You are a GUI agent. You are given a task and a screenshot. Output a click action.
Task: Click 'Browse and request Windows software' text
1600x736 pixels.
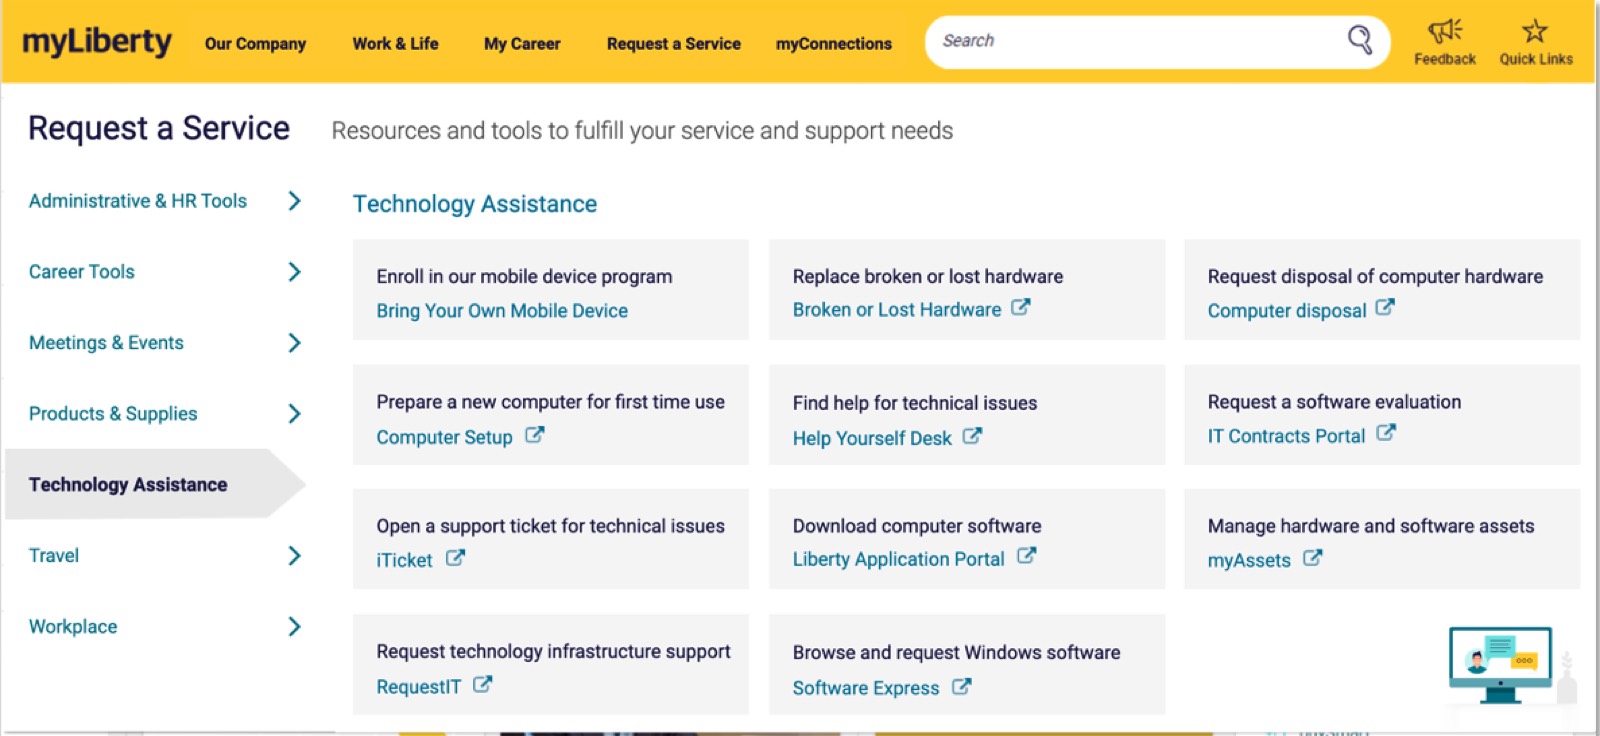[956, 652]
